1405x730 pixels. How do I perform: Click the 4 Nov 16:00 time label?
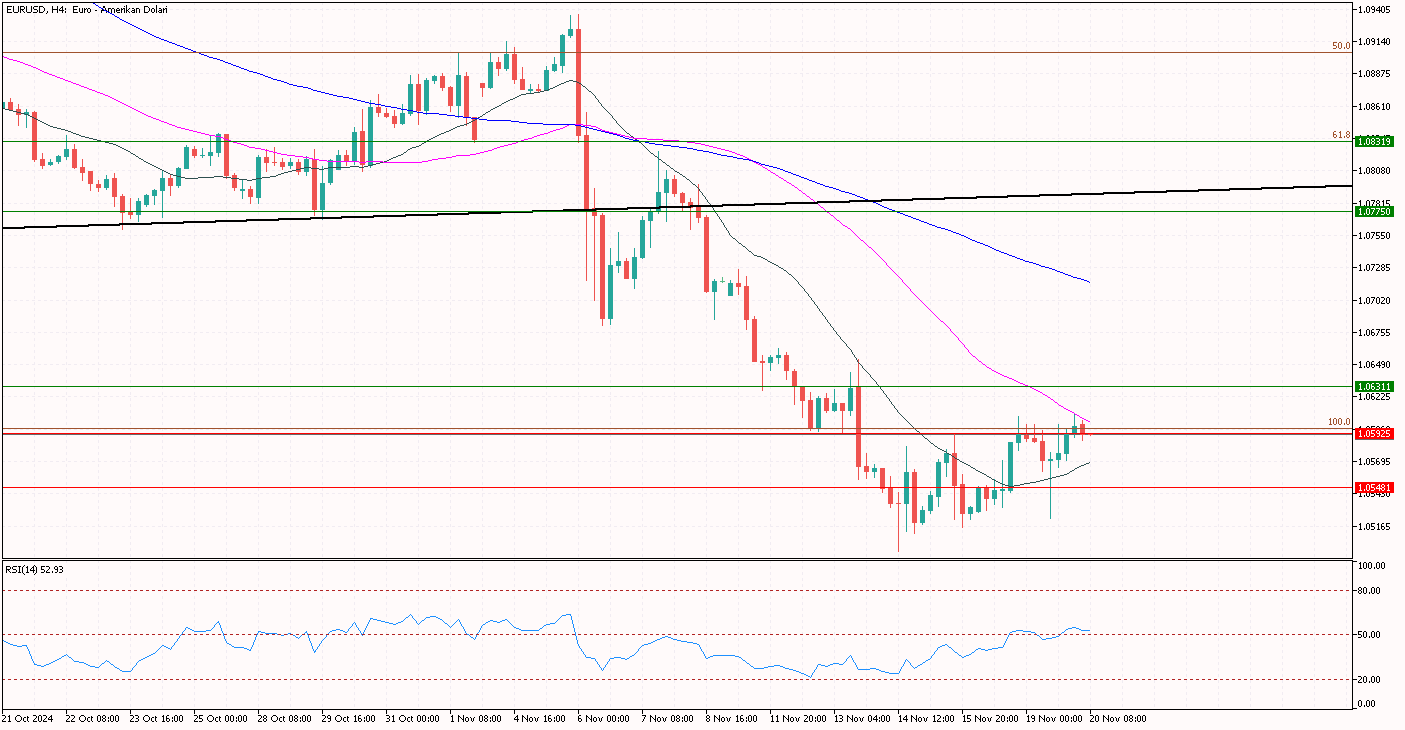click(x=540, y=719)
